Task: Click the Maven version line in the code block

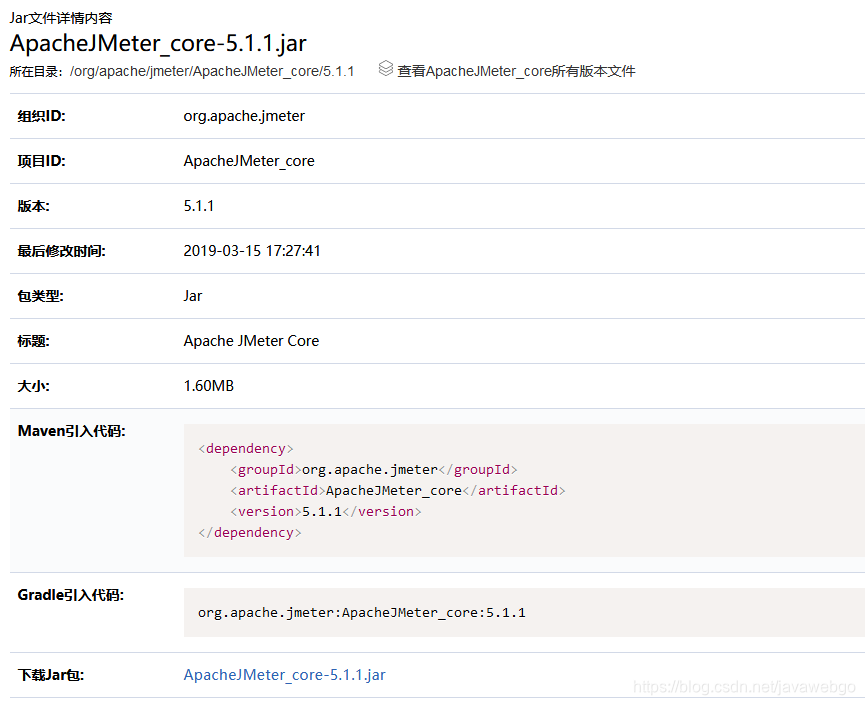Action: pos(325,511)
